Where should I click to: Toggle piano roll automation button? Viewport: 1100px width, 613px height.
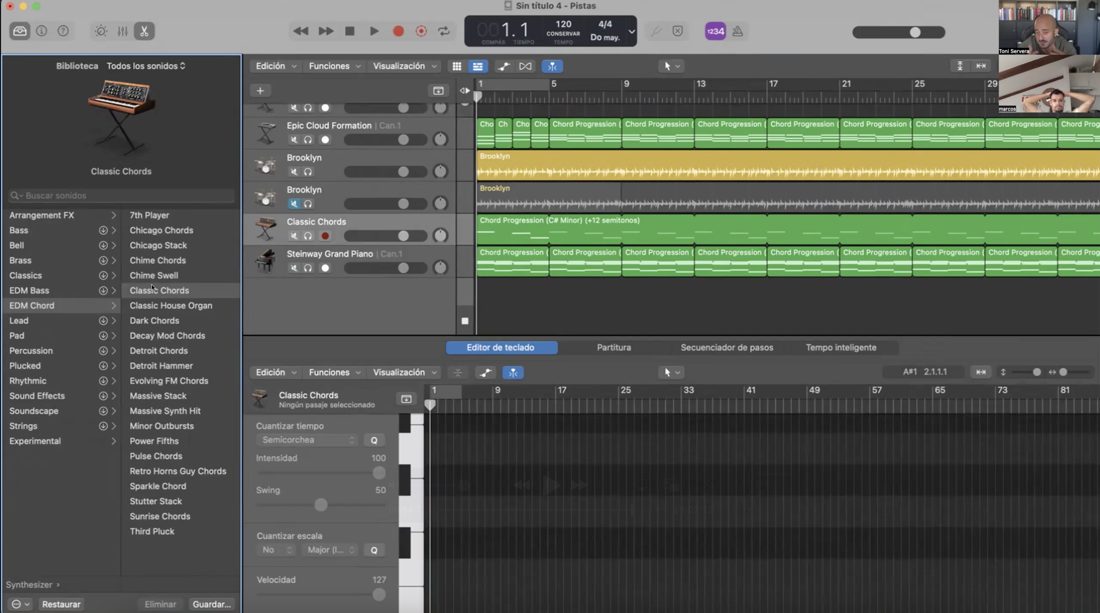485,372
